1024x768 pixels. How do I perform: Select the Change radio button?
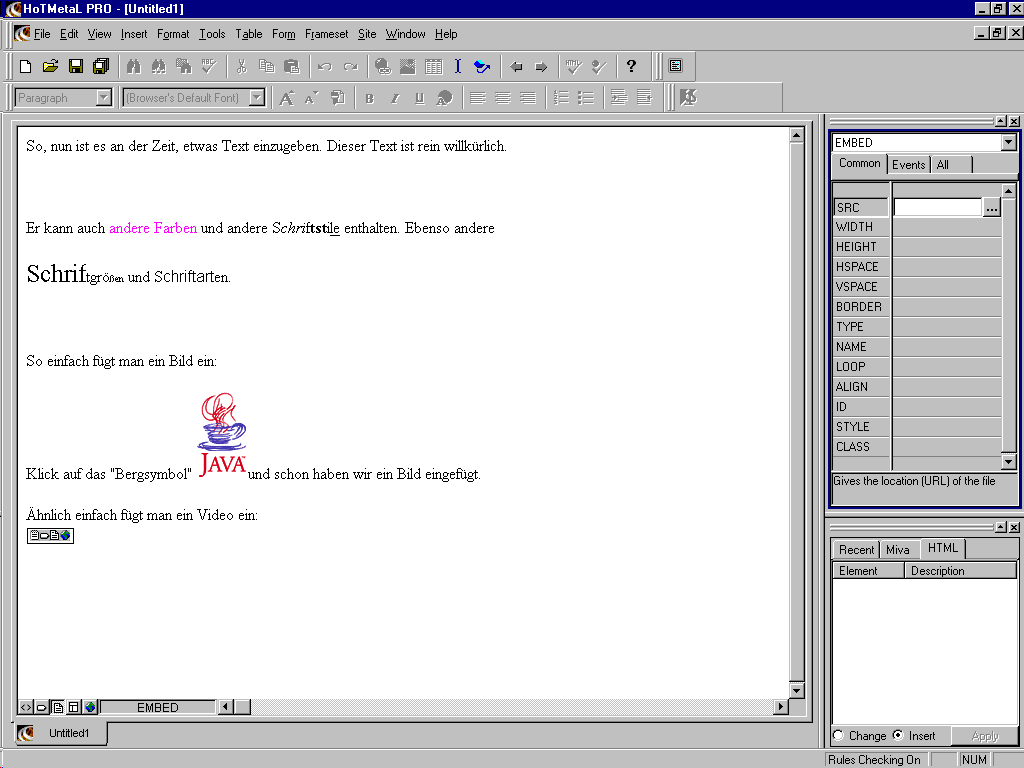point(838,736)
